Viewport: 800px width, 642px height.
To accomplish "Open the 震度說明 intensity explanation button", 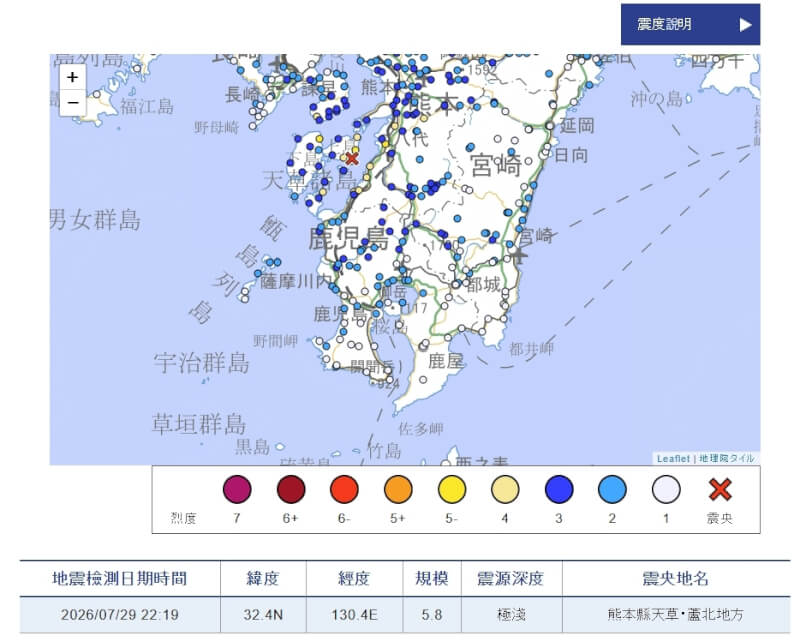I will click(x=690, y=24).
